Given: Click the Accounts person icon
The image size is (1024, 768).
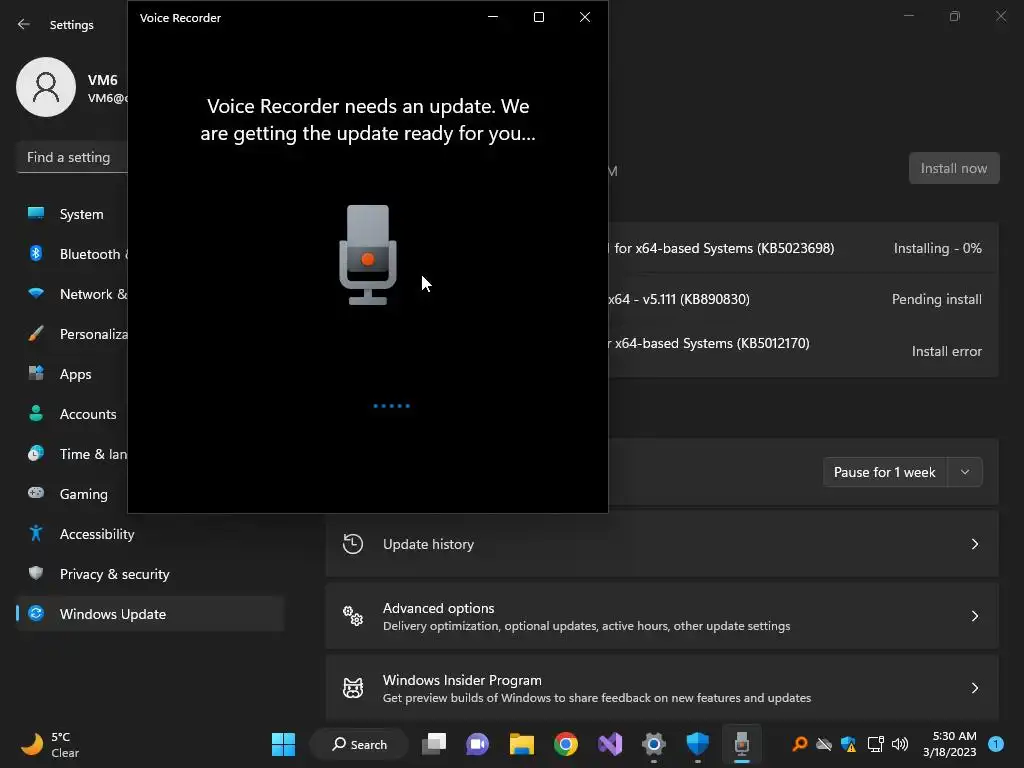Looking at the screenshot, I should 36,413.
